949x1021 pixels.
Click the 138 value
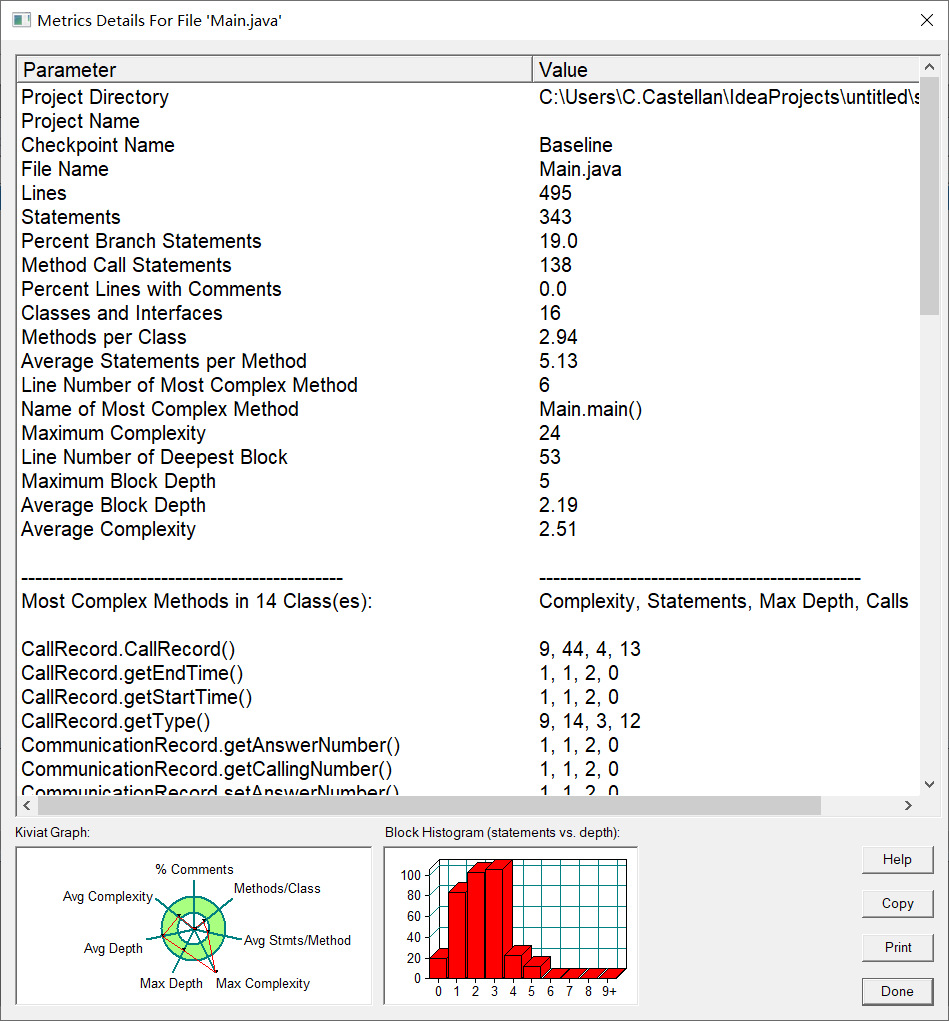tap(555, 265)
